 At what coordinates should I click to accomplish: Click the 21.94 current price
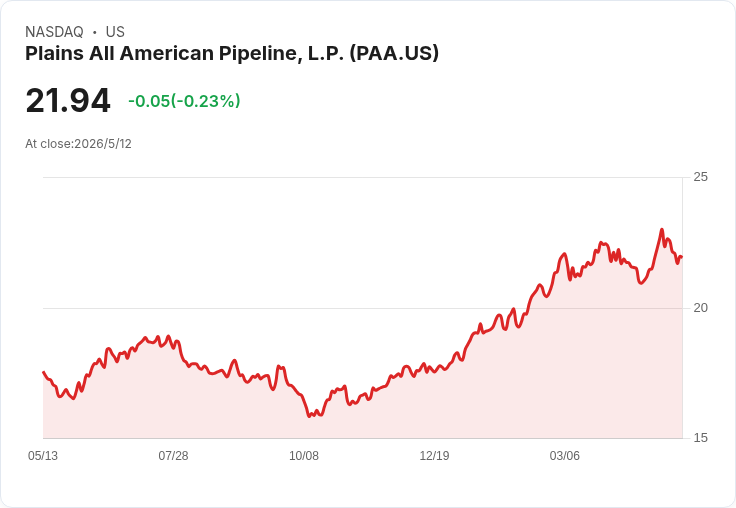[68, 100]
